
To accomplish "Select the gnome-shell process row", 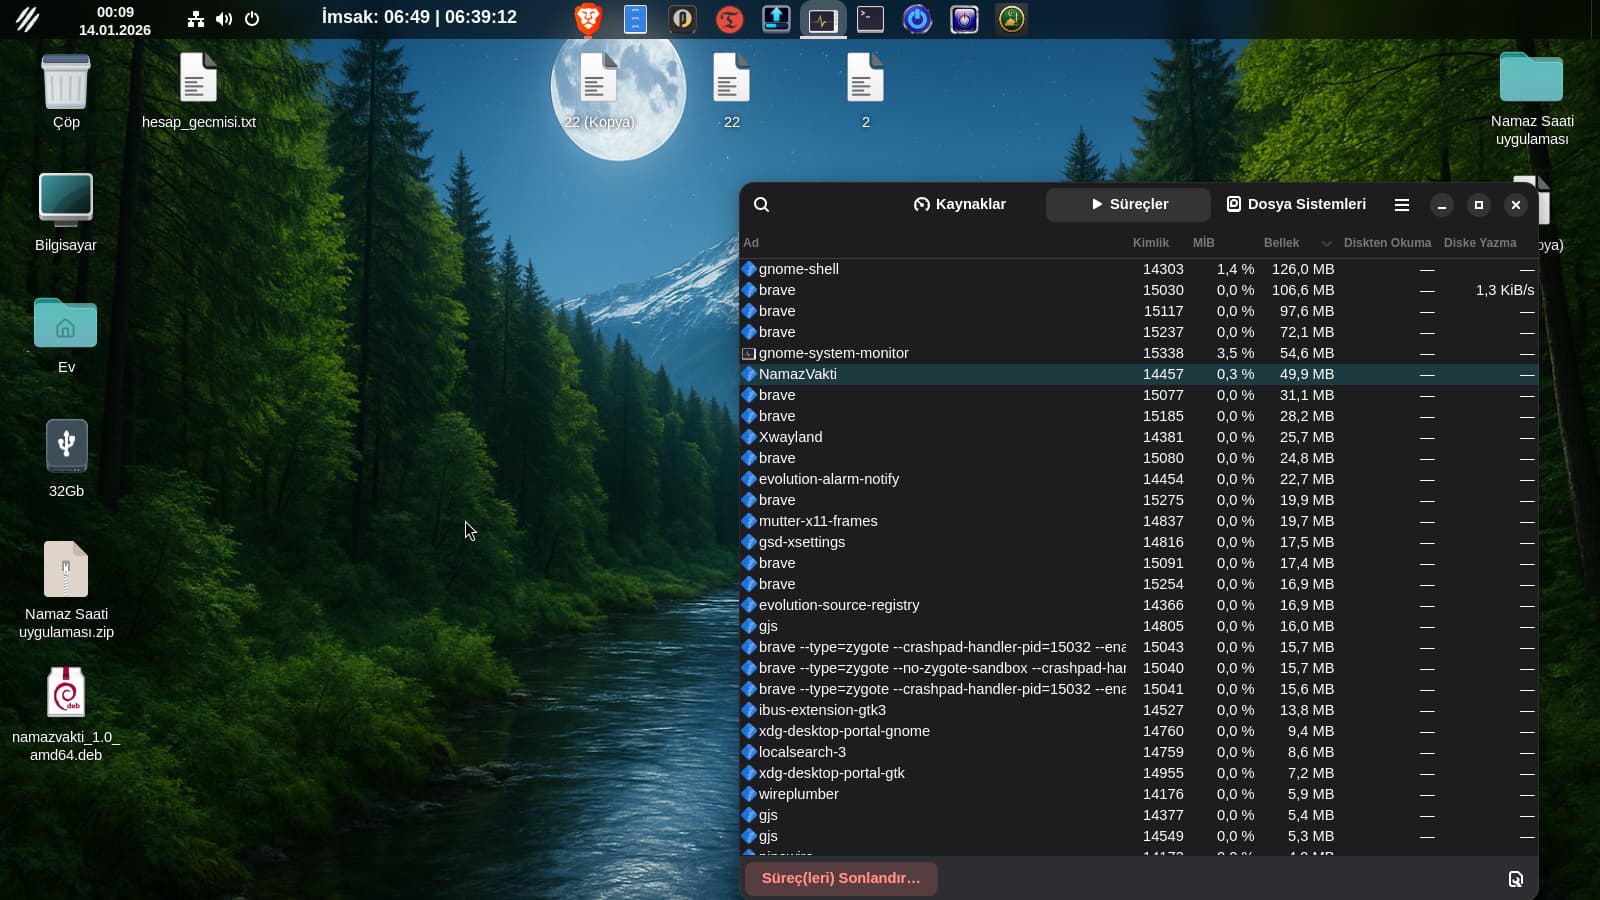I will pyautogui.click(x=798, y=269).
